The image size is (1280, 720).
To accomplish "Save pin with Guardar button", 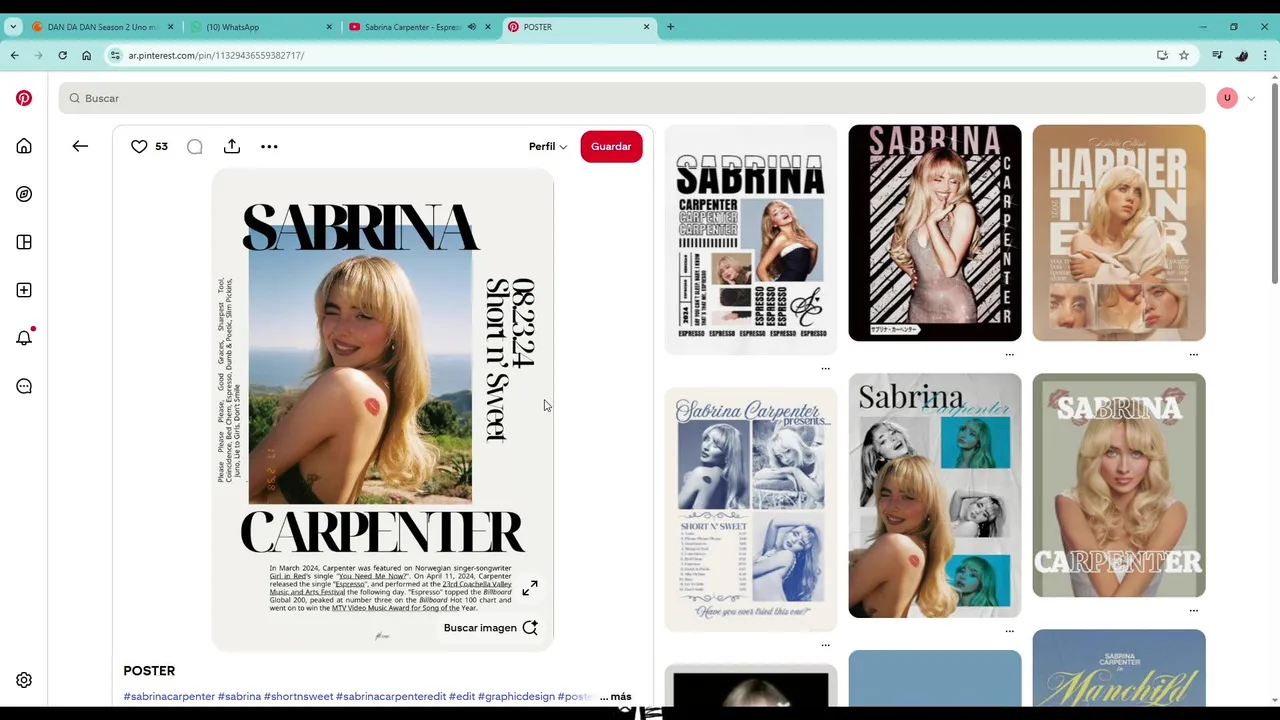I will pos(611,146).
